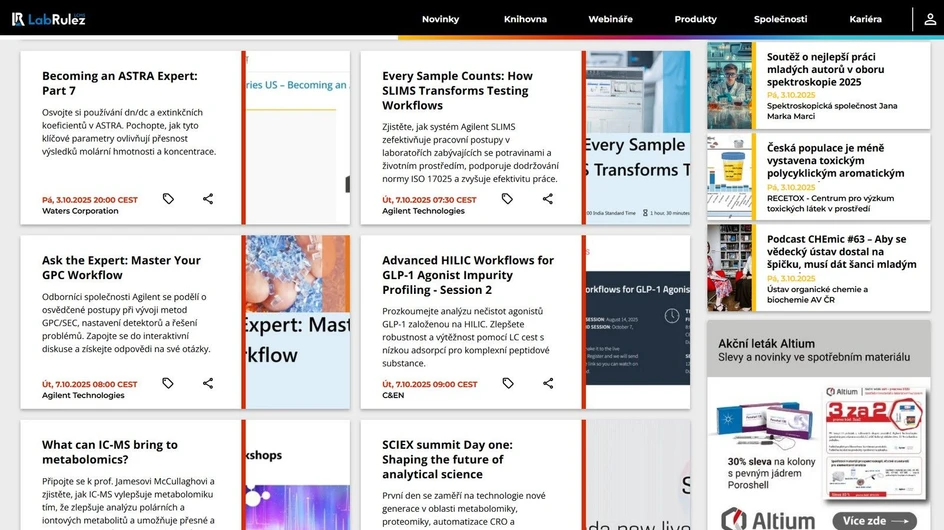Open Česká populace je méně vystavena article
944x530 pixels.
(836, 160)
